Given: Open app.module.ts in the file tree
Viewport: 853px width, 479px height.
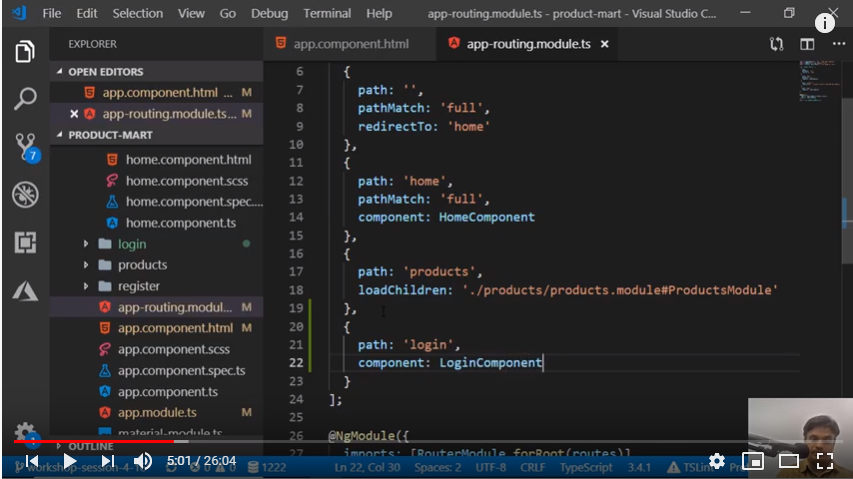Looking at the screenshot, I should 157,413.
